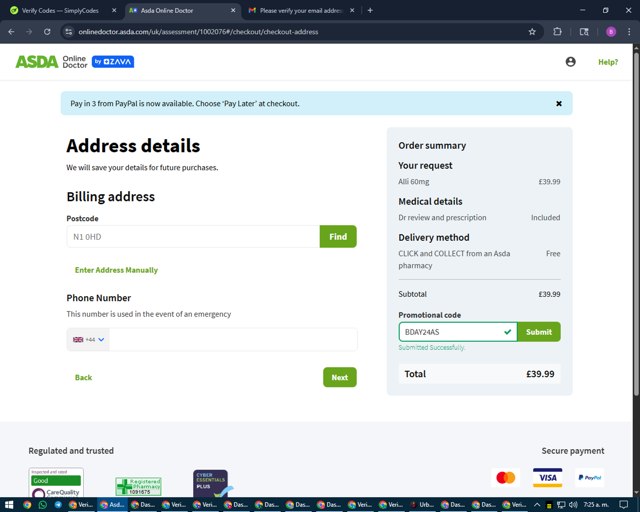
Task: Click the VISA payment logo
Action: click(547, 477)
